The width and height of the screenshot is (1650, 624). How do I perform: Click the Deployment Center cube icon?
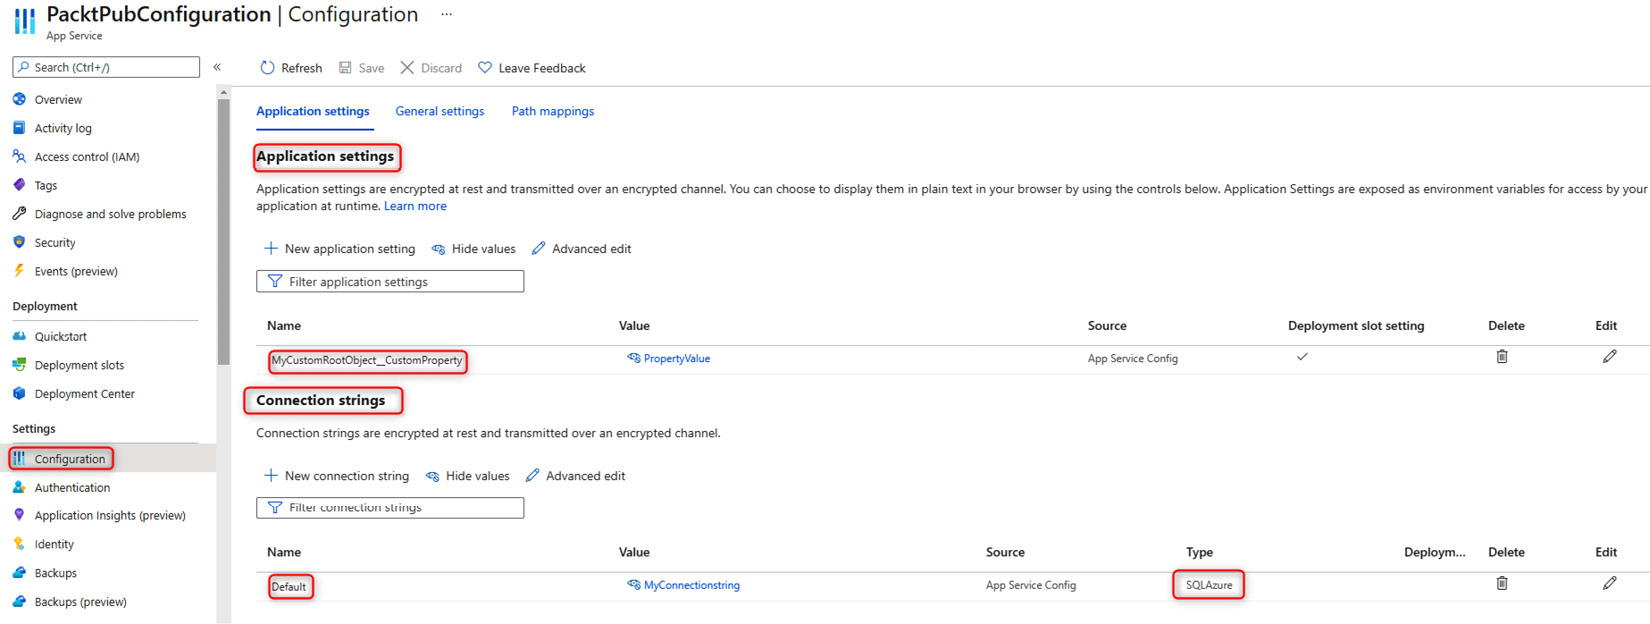(x=19, y=393)
